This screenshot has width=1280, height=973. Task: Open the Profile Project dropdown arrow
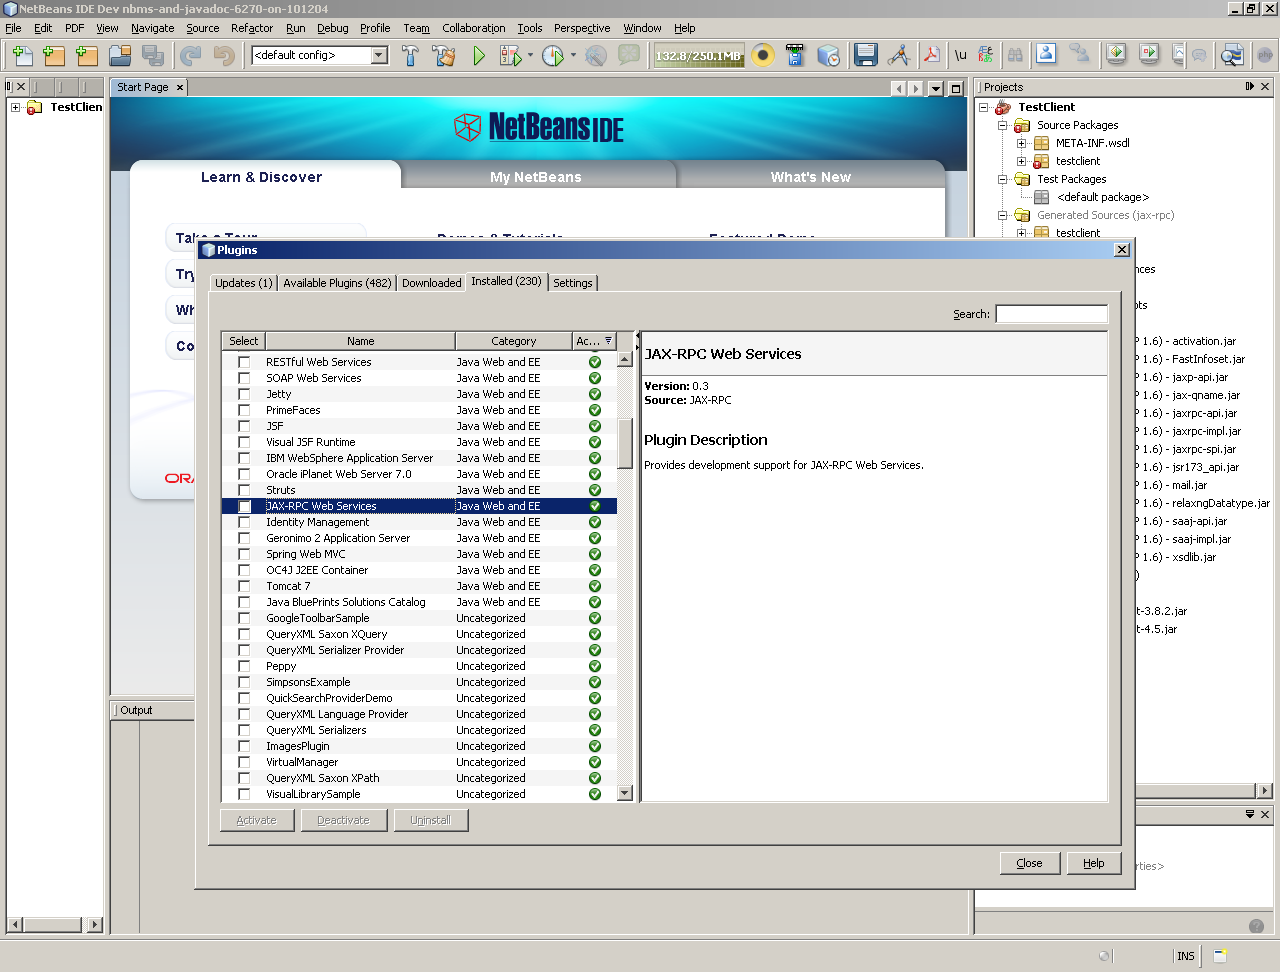tap(573, 56)
